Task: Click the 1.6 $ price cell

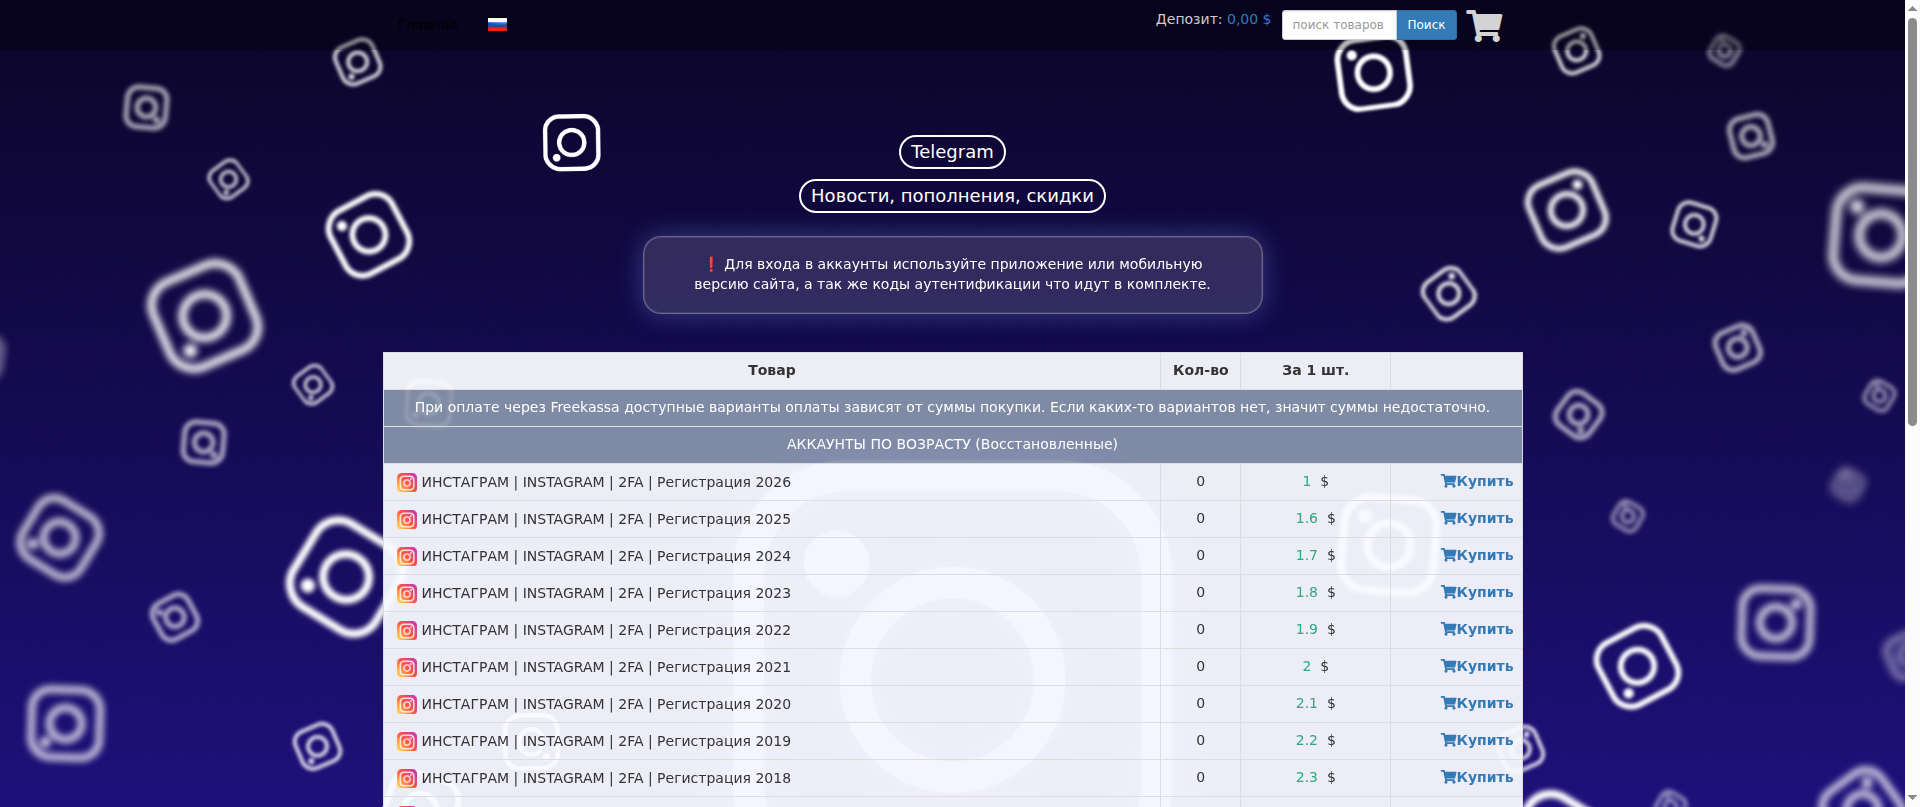Action: click(x=1315, y=518)
